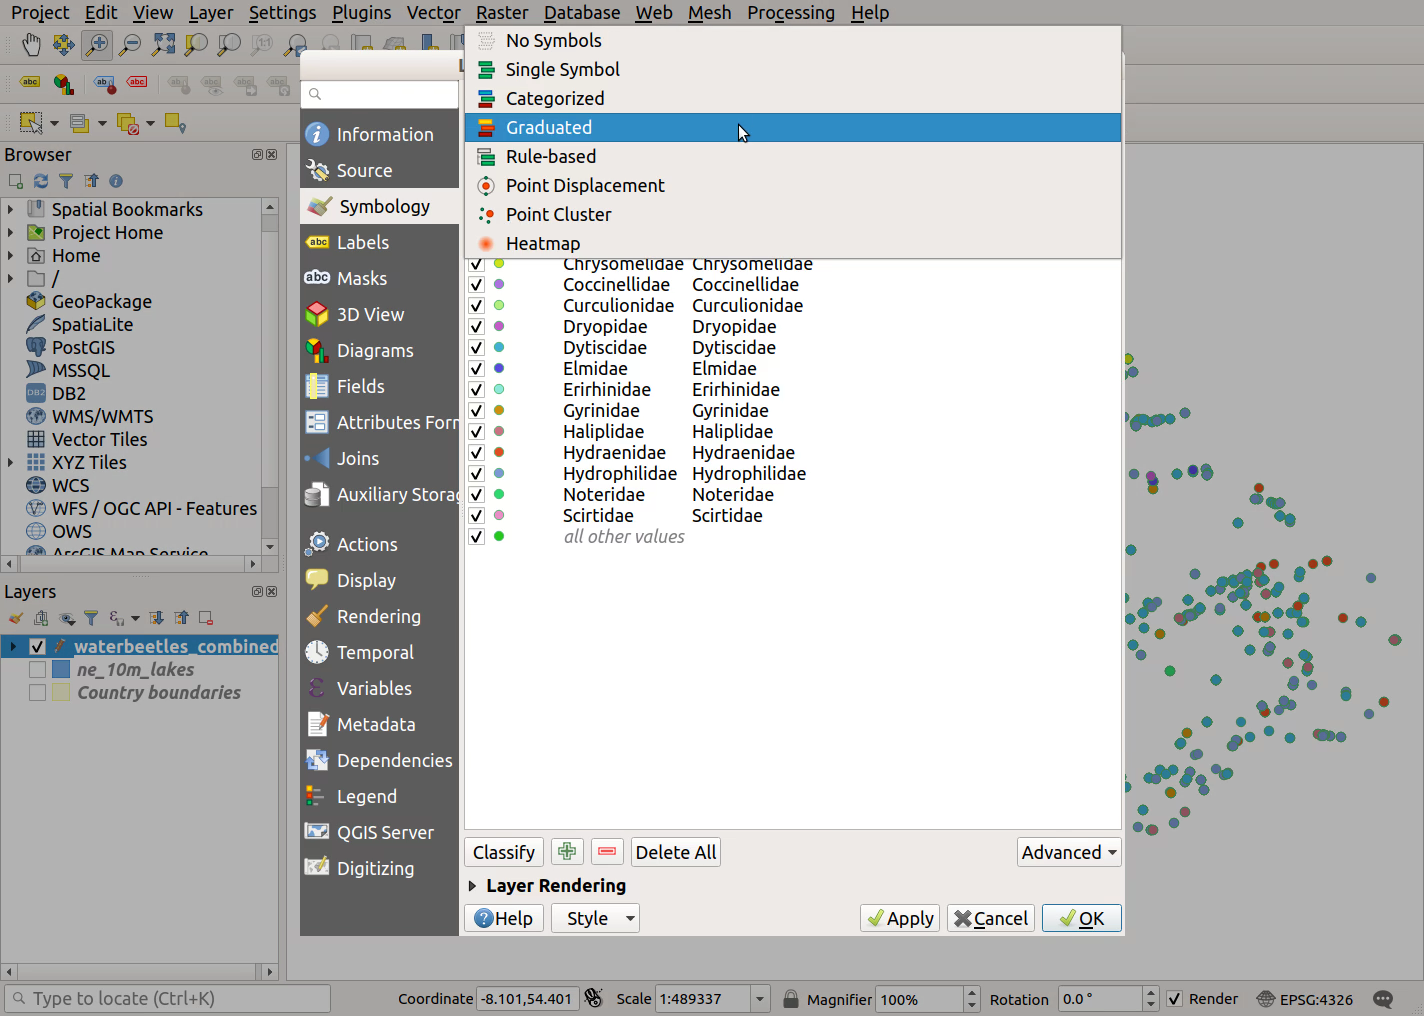The image size is (1424, 1016).
Task: Expand XYZ Tiles in Browser tree
Action: [11, 463]
